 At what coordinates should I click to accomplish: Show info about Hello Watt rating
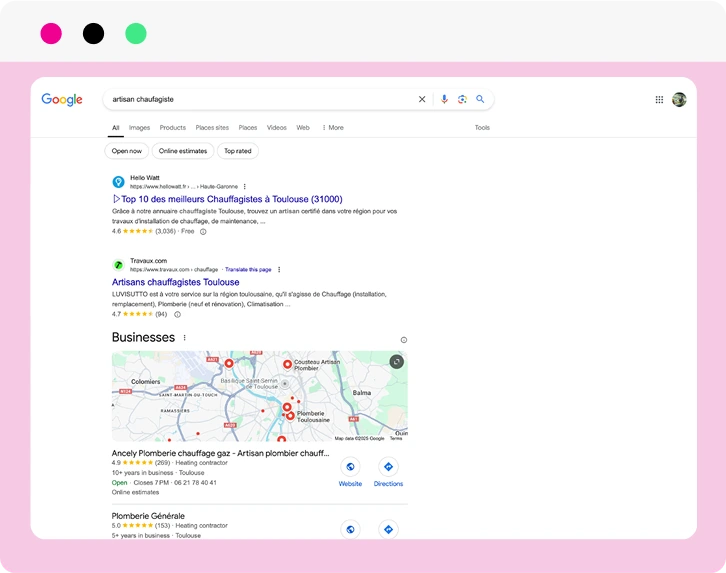203,231
